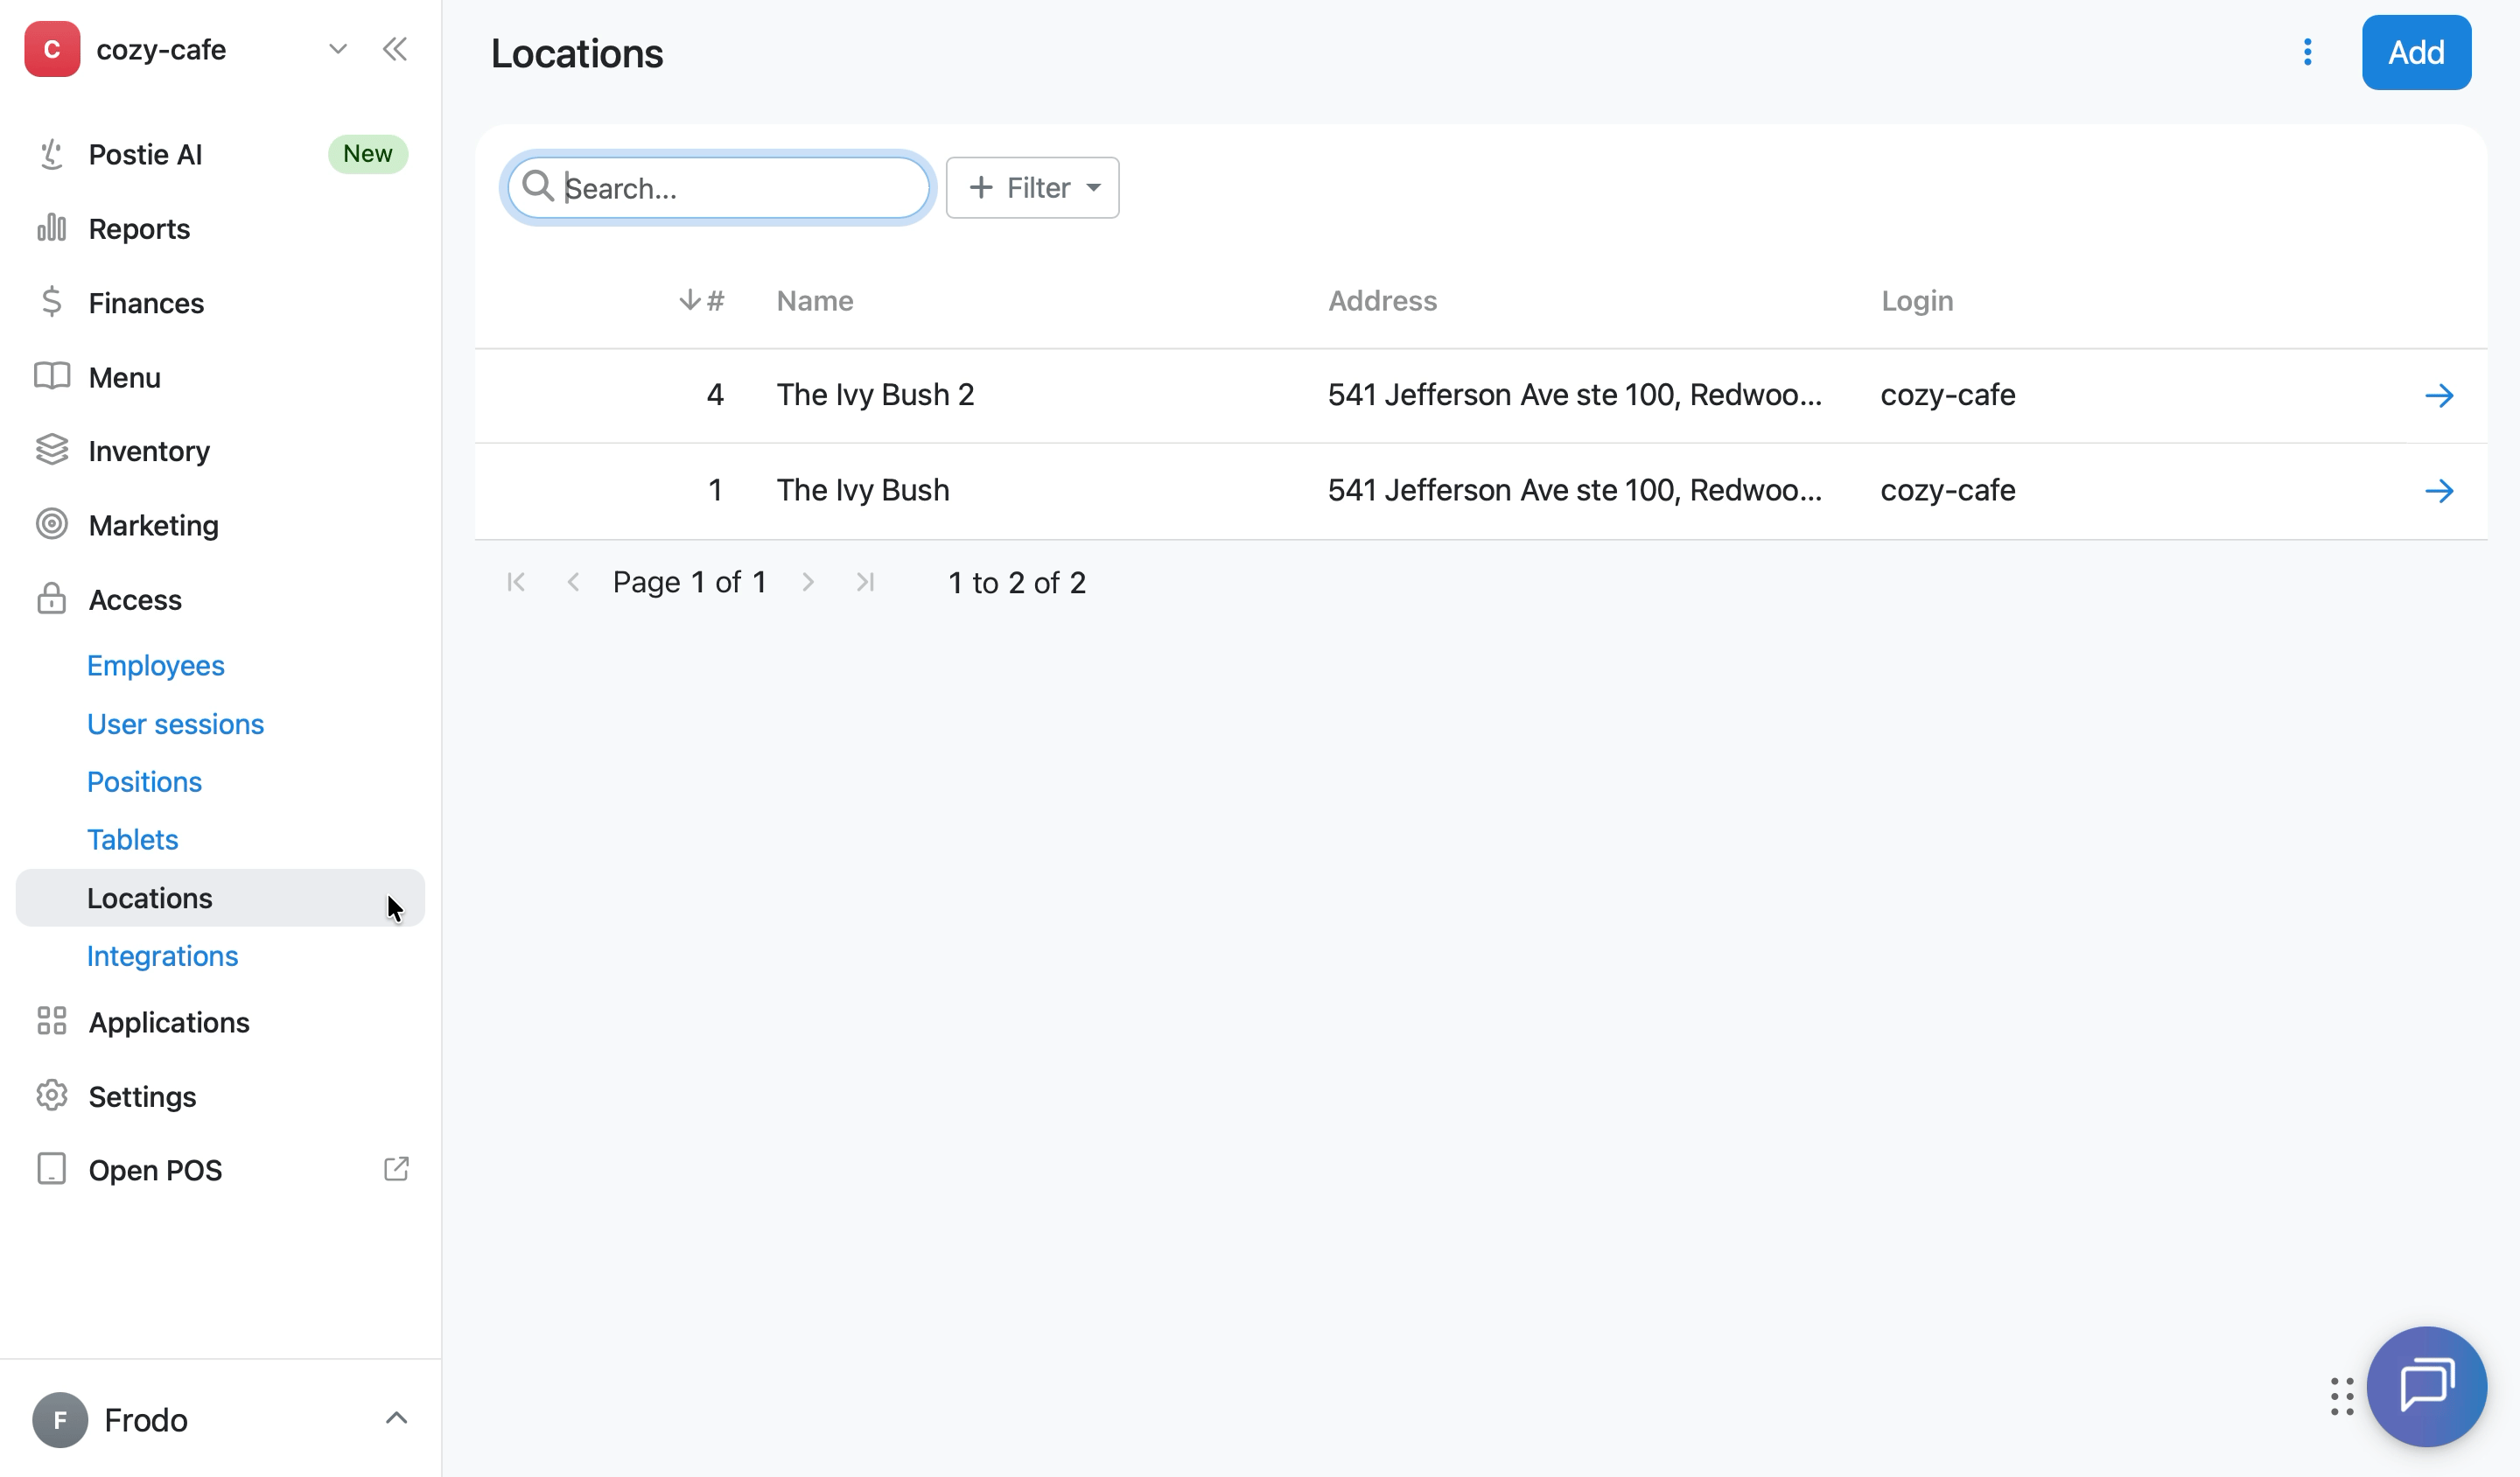Jump to the last page

coord(866,583)
